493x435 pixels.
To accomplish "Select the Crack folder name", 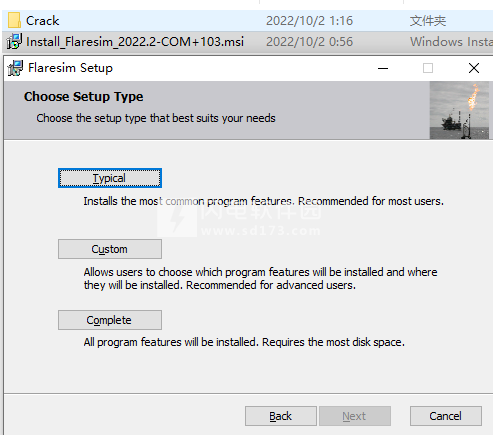I will point(43,21).
